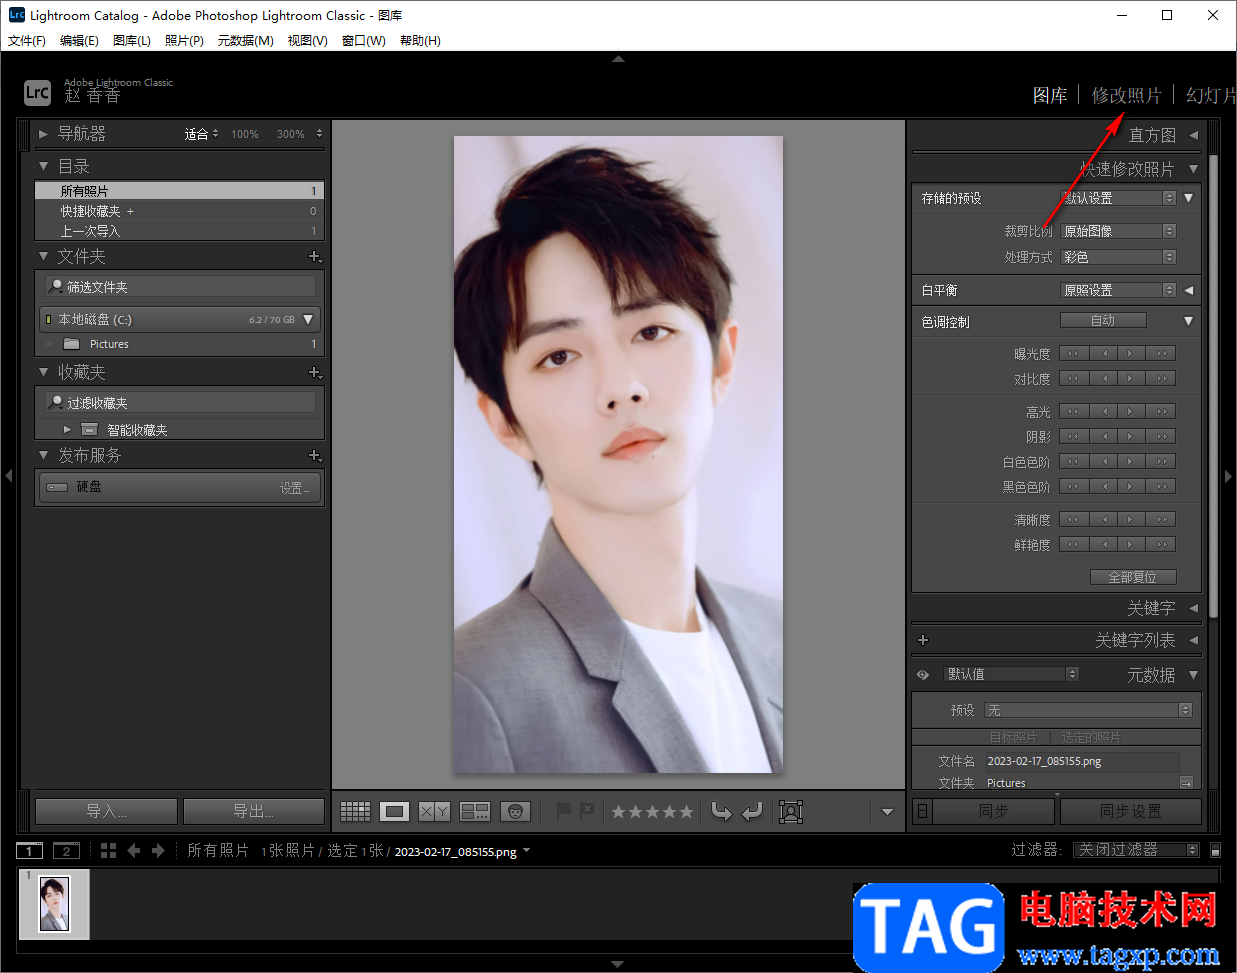Hide right panel group arrow
Screen dimensions: 1237x973
tap(1229, 476)
